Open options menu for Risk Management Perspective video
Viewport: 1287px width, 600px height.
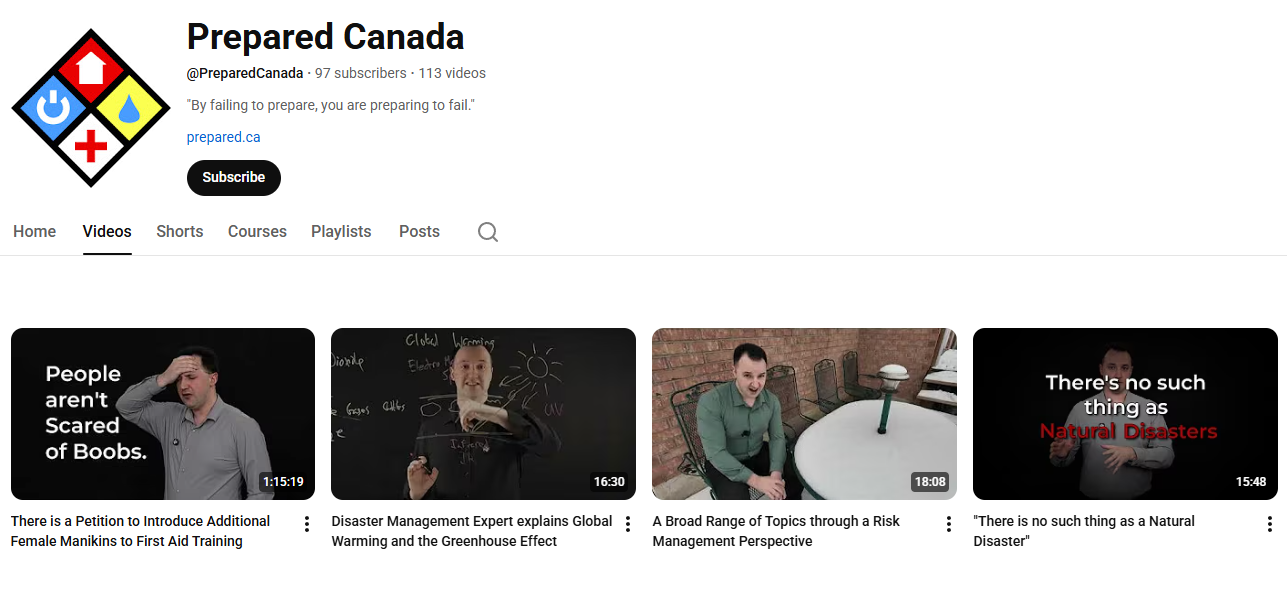(949, 524)
